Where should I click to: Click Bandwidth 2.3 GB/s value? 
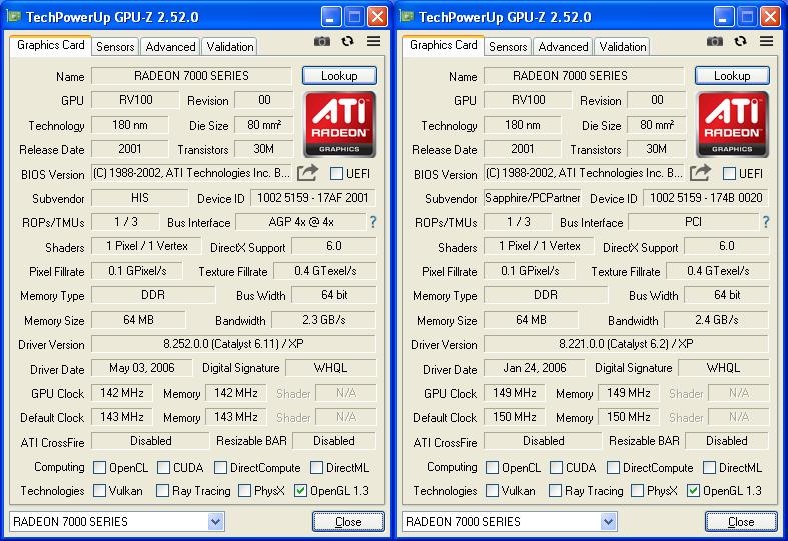324,320
